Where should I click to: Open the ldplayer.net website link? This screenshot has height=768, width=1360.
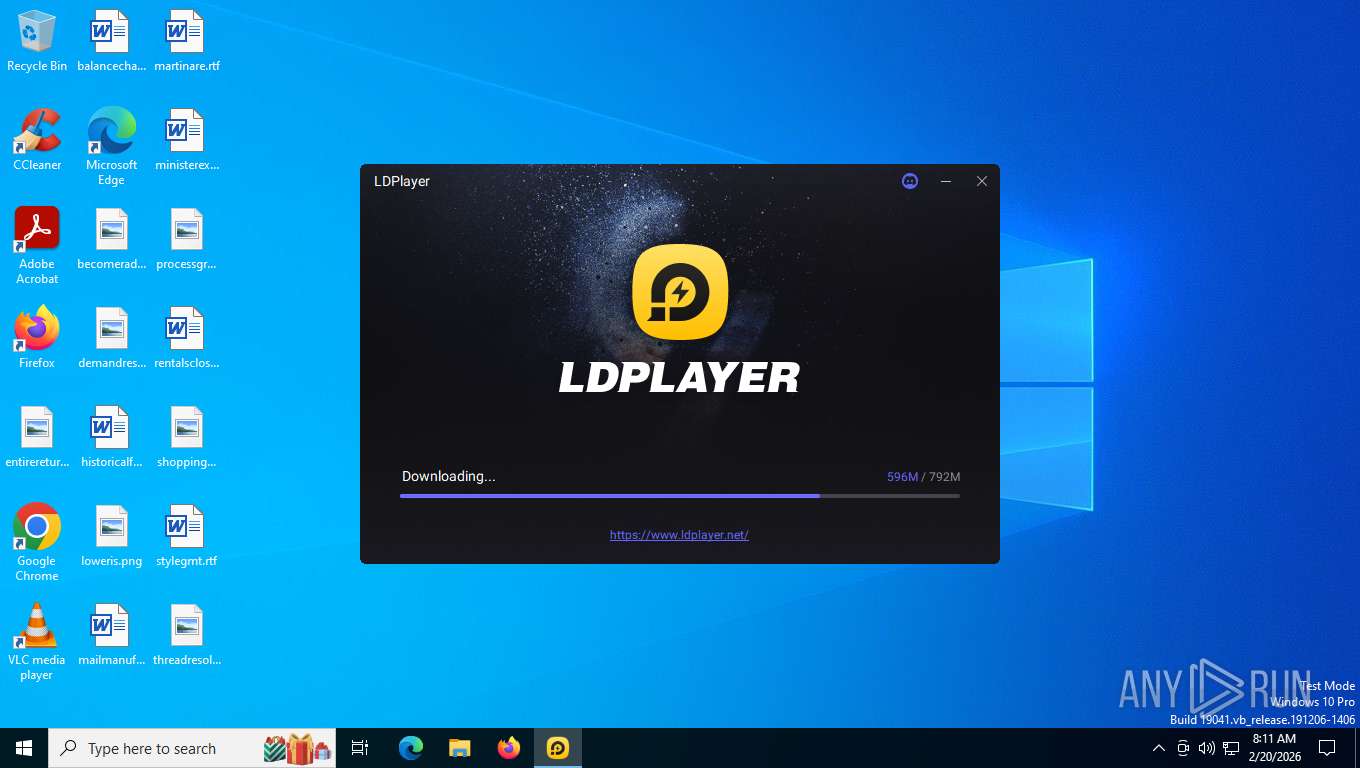(x=679, y=535)
